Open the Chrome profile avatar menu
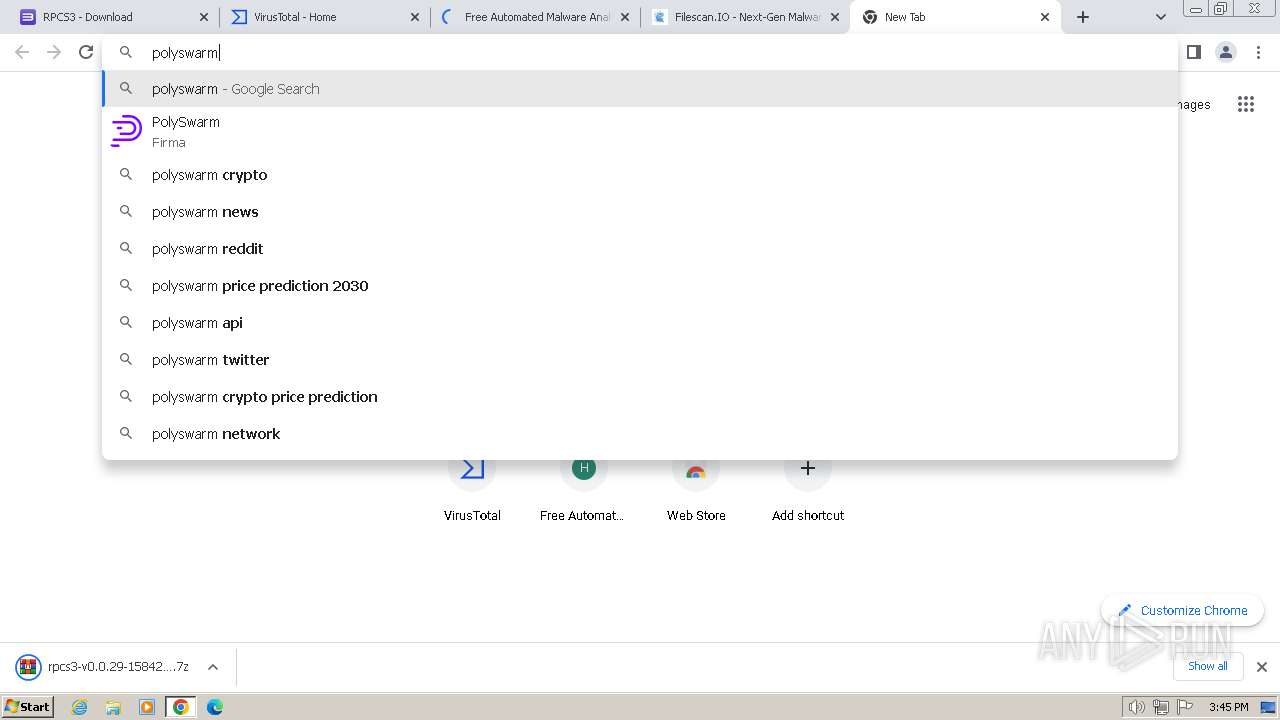This screenshot has height=720, width=1280. click(1226, 52)
